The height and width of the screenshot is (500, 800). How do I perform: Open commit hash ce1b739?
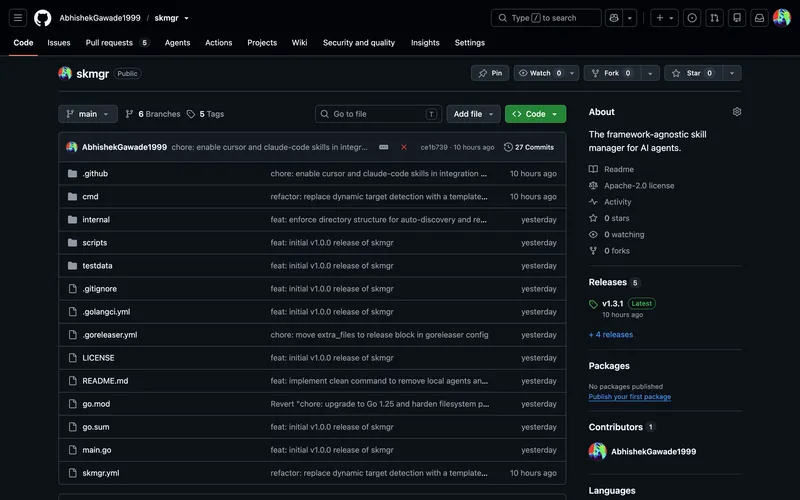(x=434, y=147)
